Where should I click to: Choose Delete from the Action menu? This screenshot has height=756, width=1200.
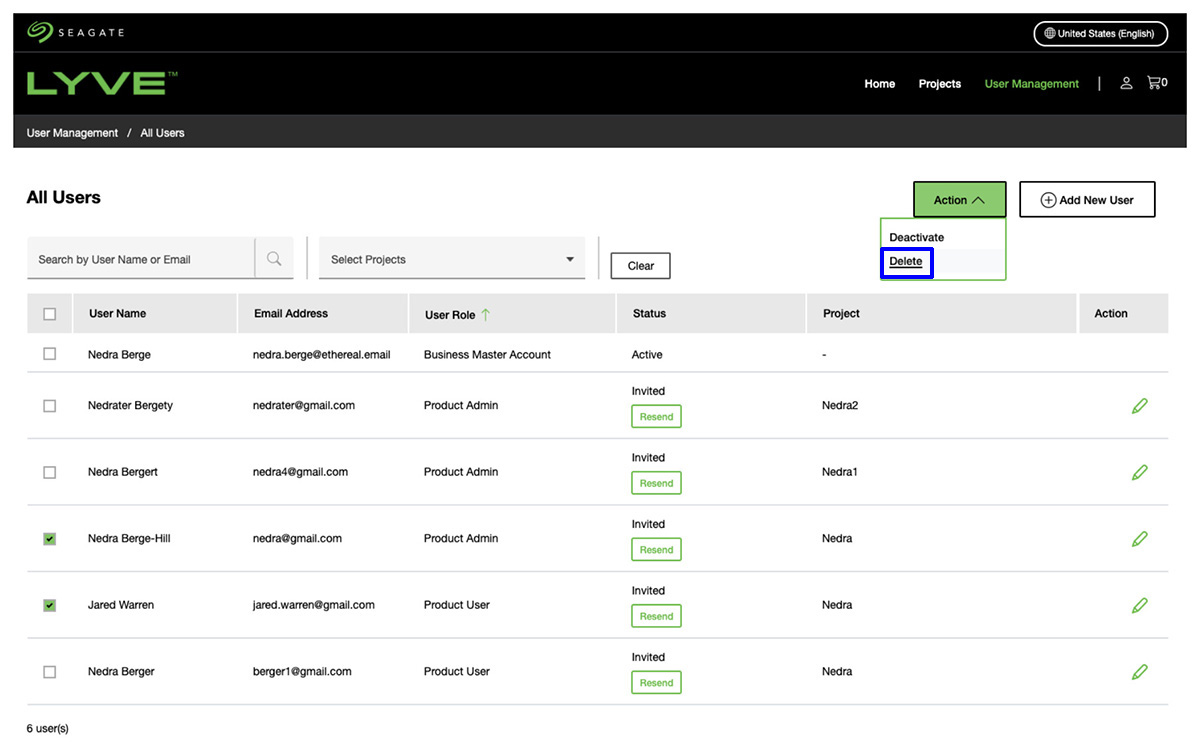906,262
